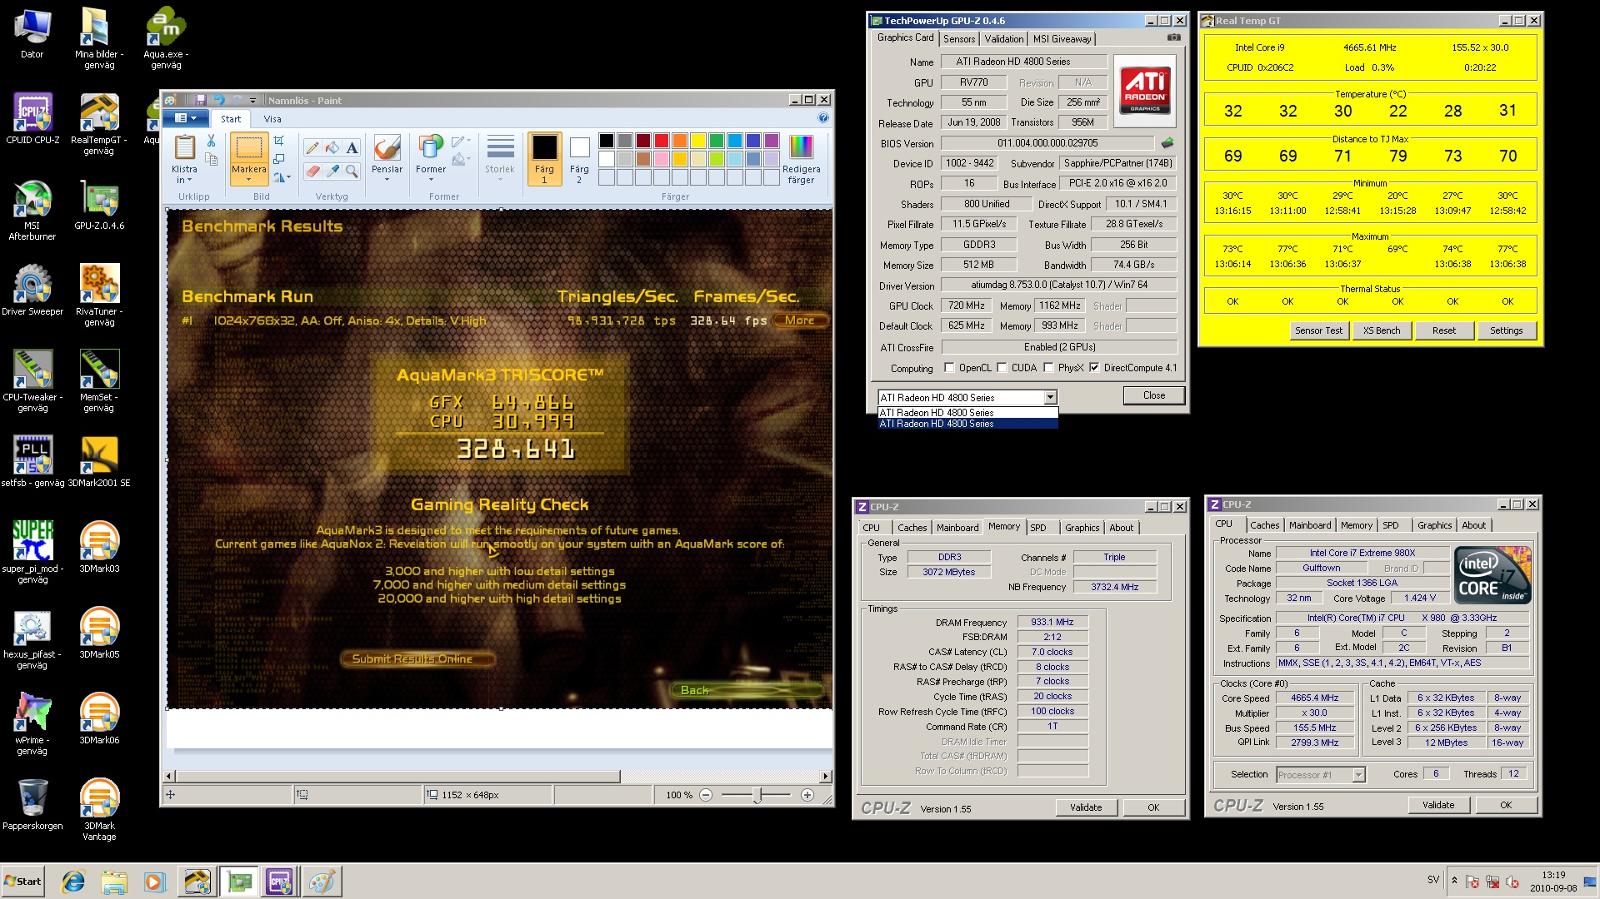Click the Paint zoom slider handle
This screenshot has height=899, width=1600.
759,795
